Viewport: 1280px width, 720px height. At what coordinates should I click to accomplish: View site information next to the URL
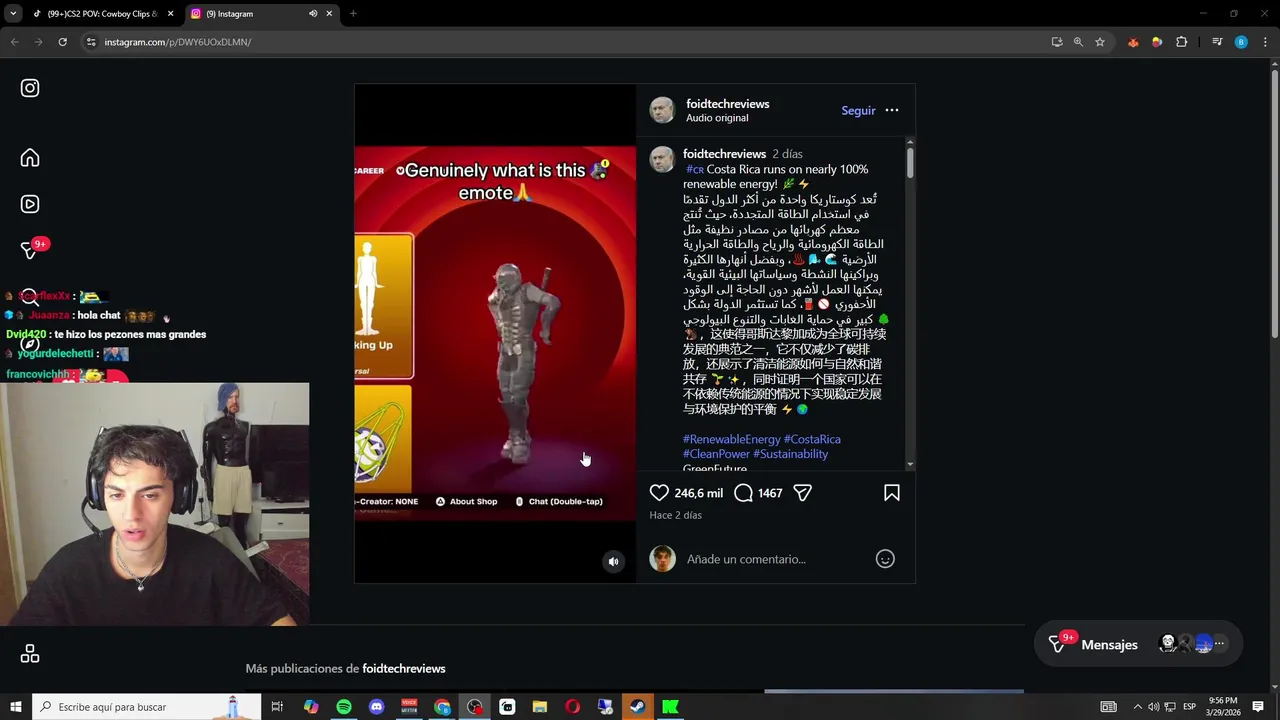coord(90,42)
